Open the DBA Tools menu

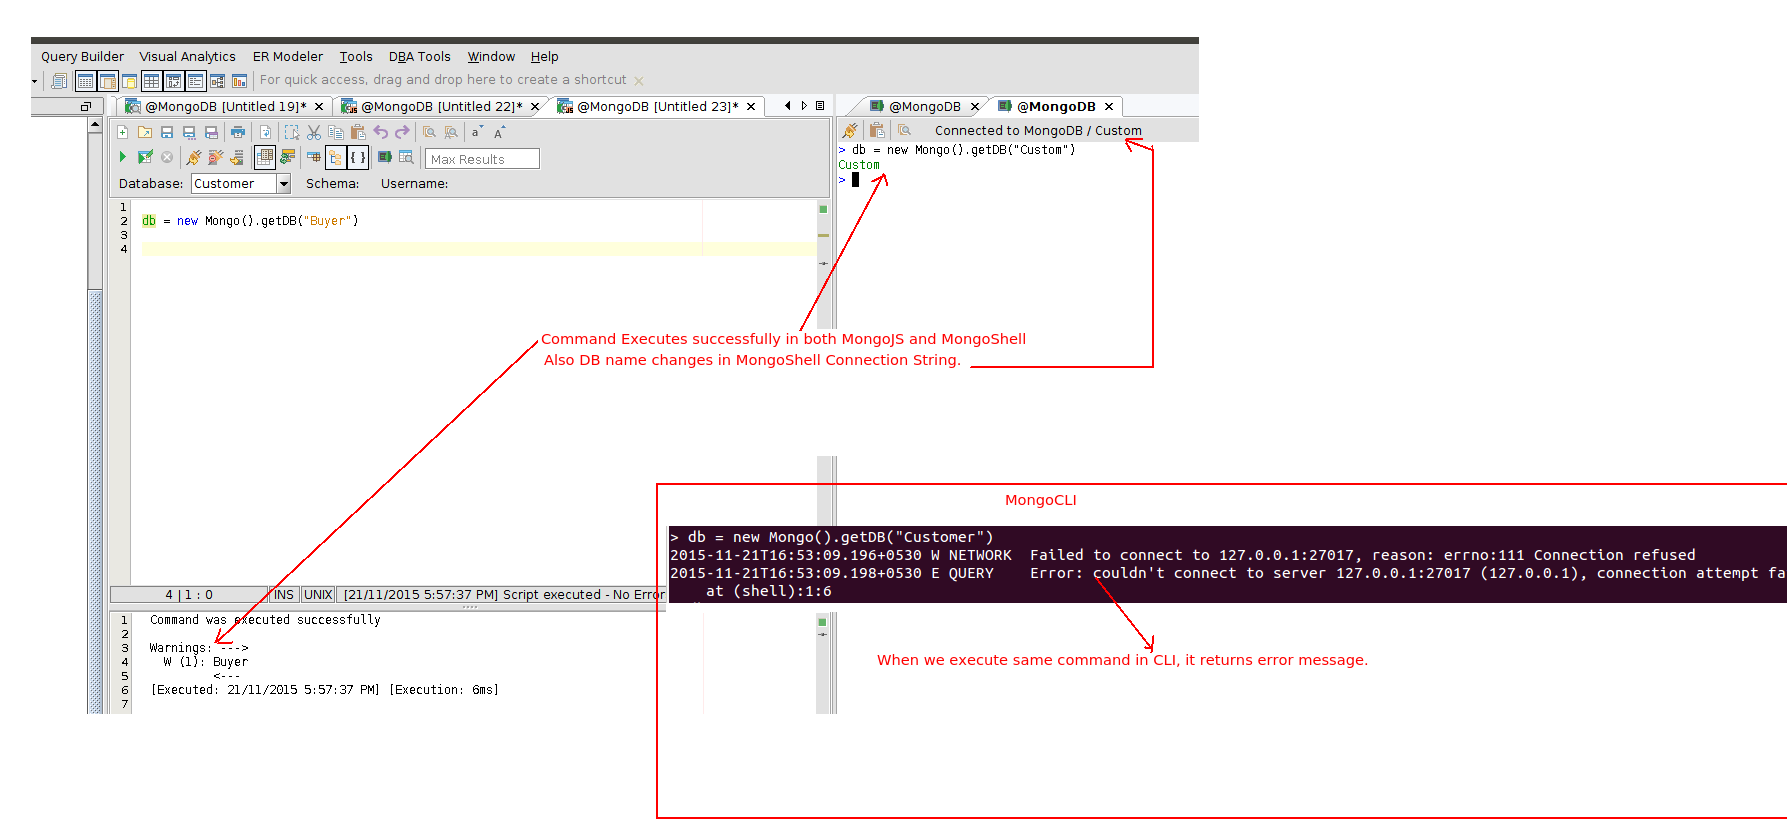420,57
